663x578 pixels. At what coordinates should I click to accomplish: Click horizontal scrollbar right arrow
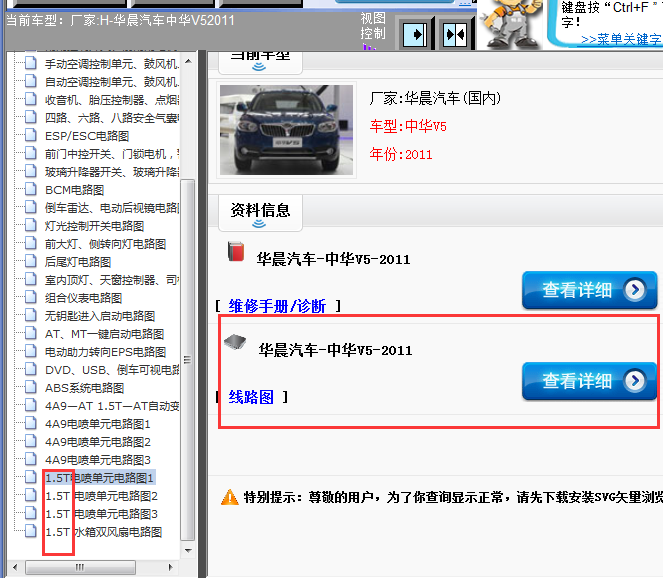click(170, 567)
